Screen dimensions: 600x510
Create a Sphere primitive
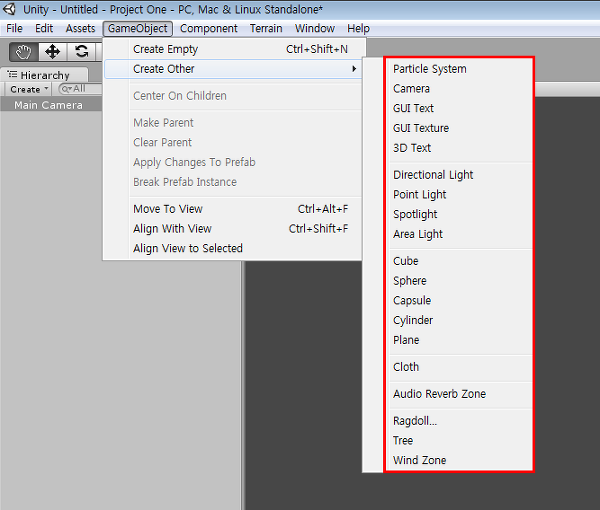click(x=458, y=281)
